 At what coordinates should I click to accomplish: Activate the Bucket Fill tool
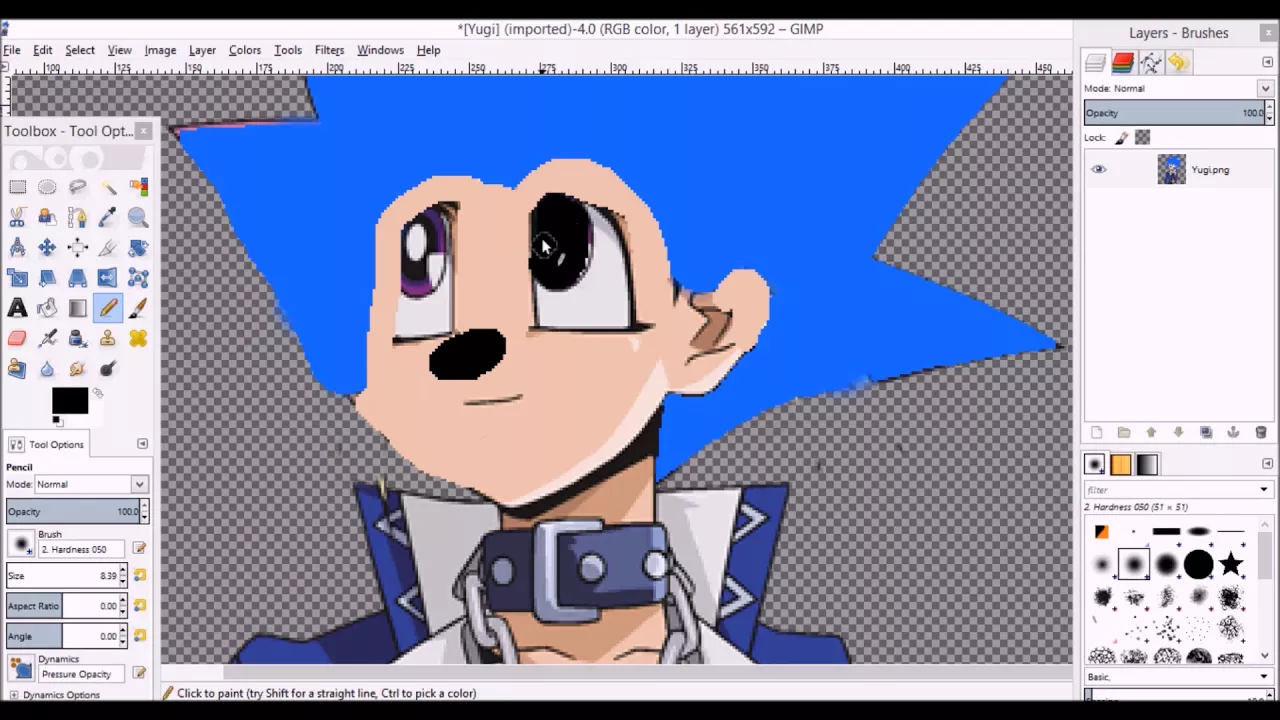click(47, 308)
